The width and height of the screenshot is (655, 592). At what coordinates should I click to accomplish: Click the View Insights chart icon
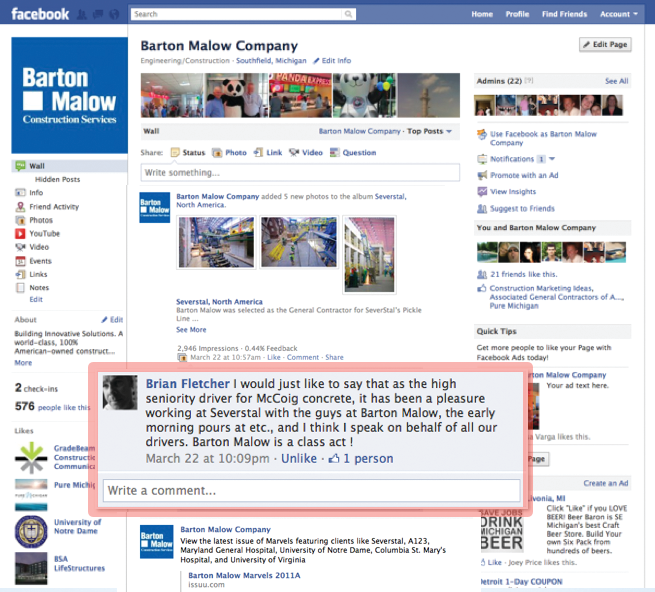tap(482, 191)
